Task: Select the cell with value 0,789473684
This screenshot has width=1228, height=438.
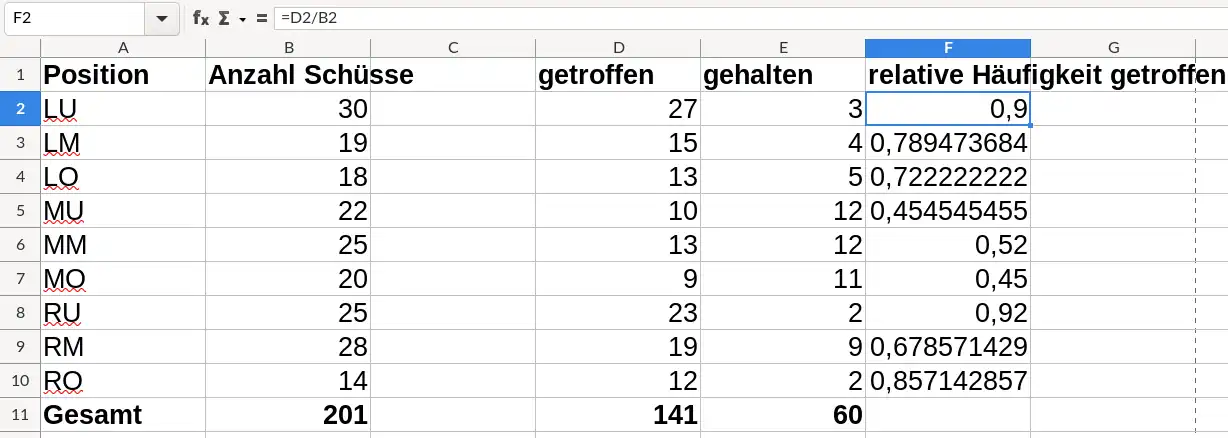Action: [947, 143]
